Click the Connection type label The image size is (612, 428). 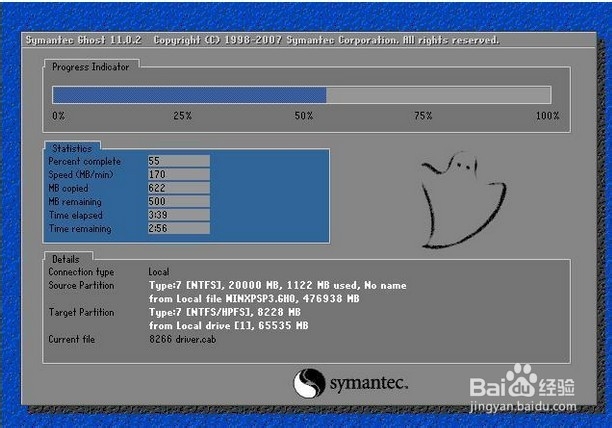pos(81,272)
